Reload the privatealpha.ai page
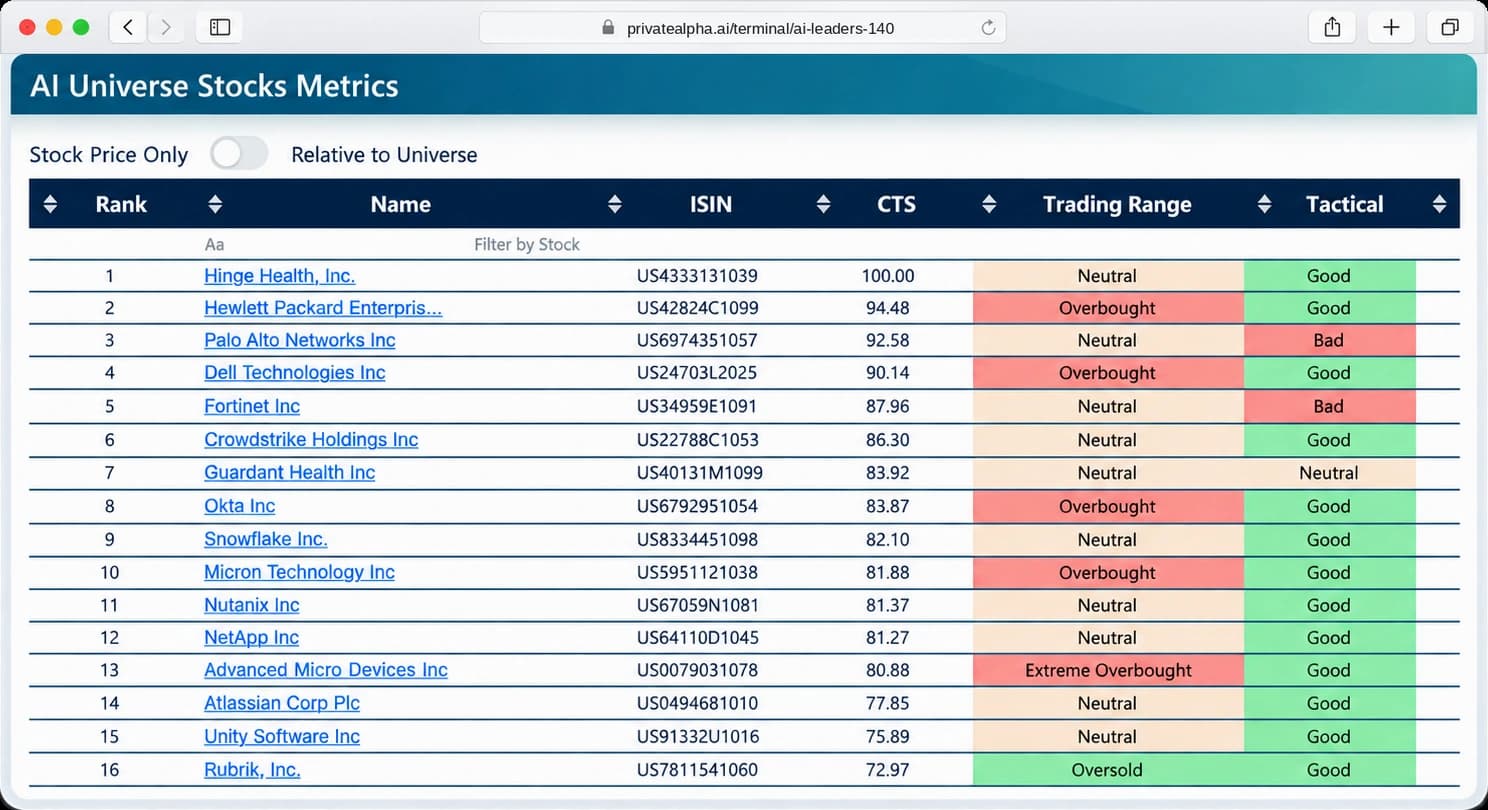 988,28
